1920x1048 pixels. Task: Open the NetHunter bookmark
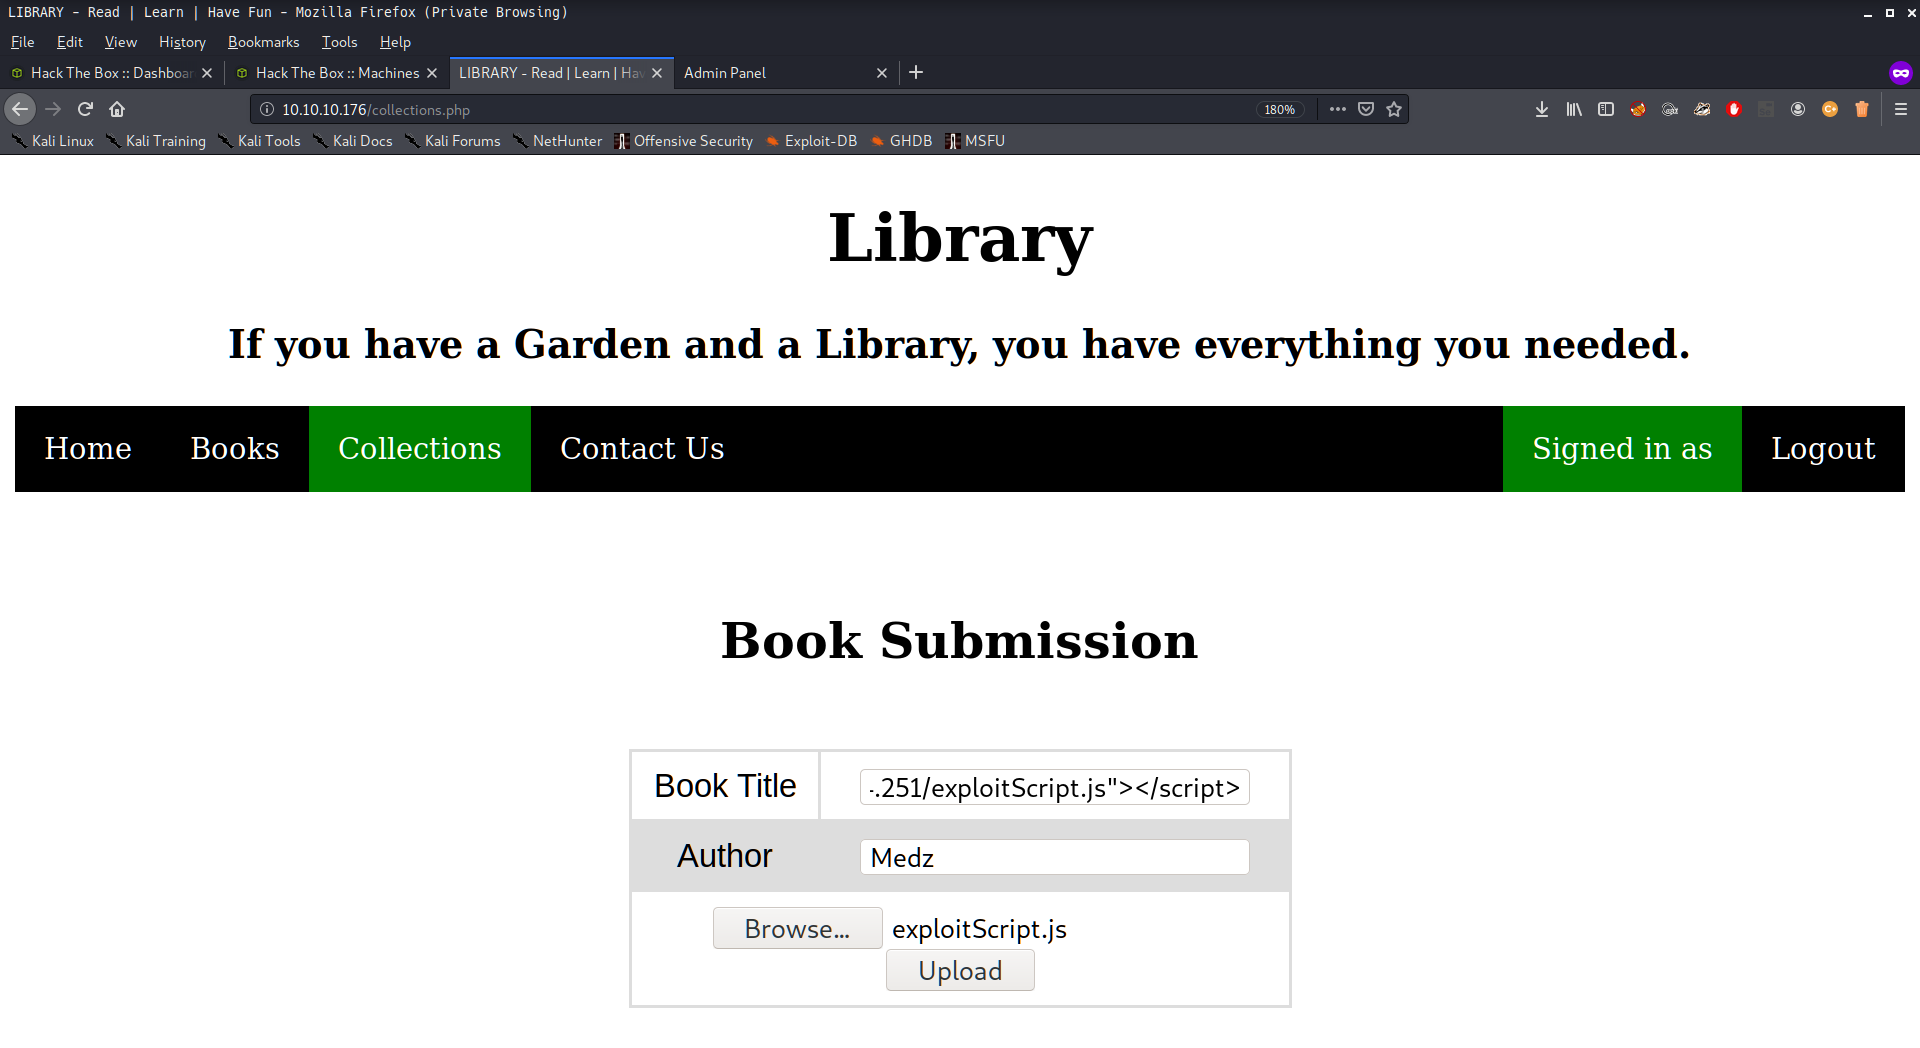[x=557, y=141]
